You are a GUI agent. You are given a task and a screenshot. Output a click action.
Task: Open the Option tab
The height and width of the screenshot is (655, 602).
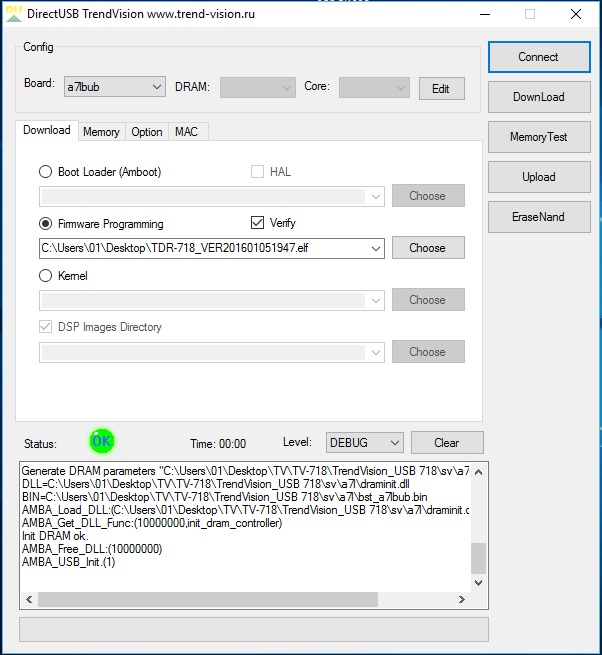click(147, 132)
